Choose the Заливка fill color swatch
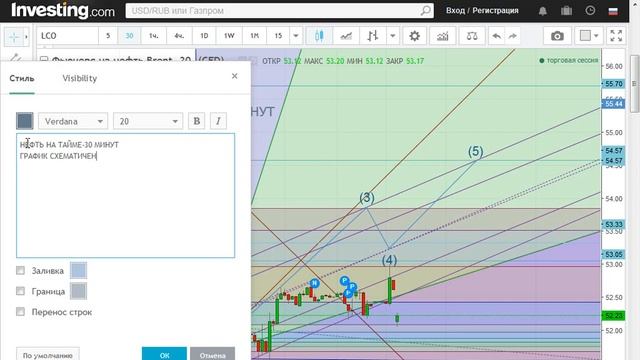Image resolution: width=640 pixels, height=360 pixels. [78, 271]
